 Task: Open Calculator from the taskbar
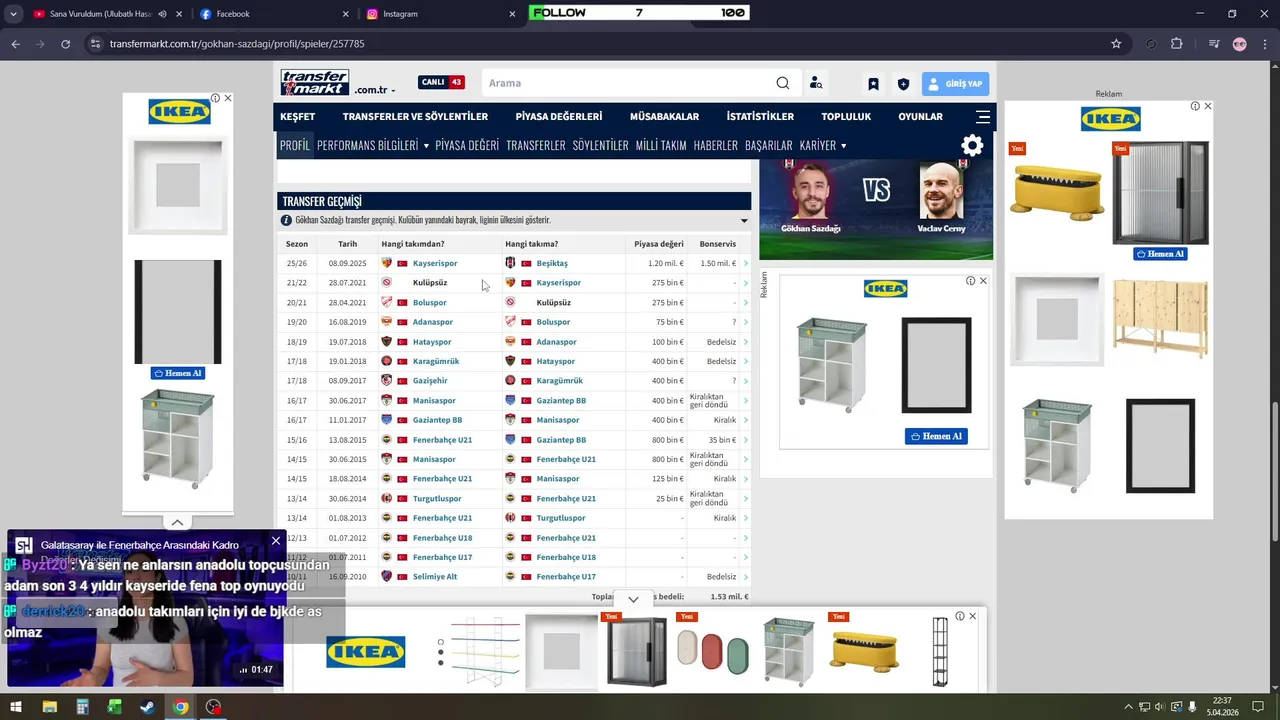83,707
